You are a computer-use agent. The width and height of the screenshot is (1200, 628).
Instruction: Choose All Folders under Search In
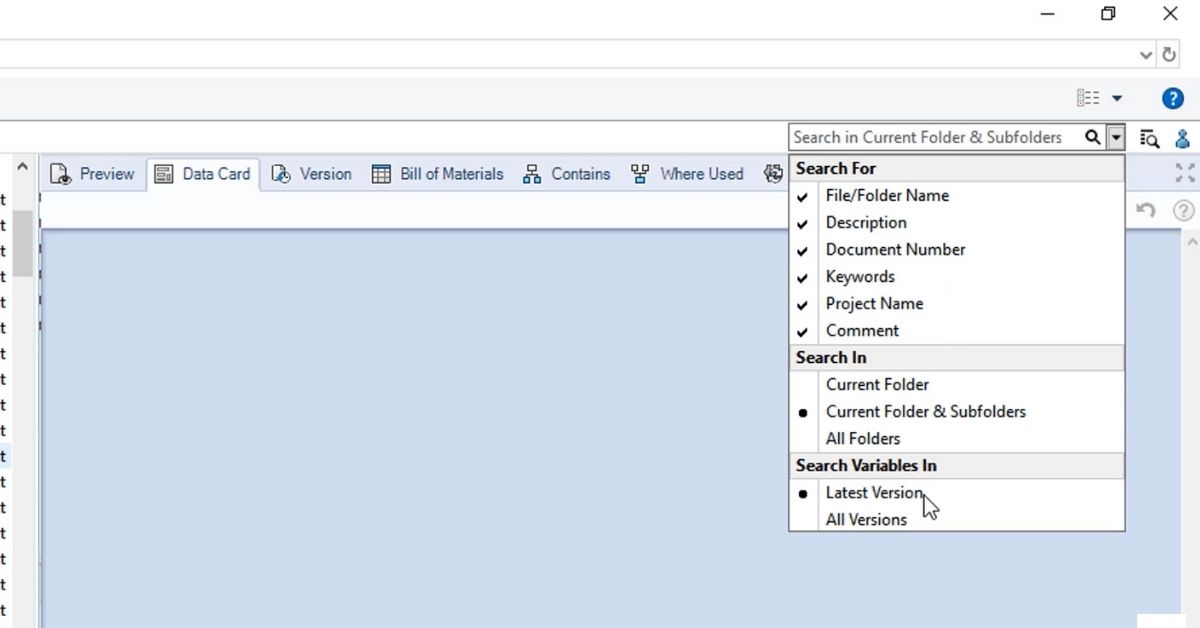coord(862,439)
